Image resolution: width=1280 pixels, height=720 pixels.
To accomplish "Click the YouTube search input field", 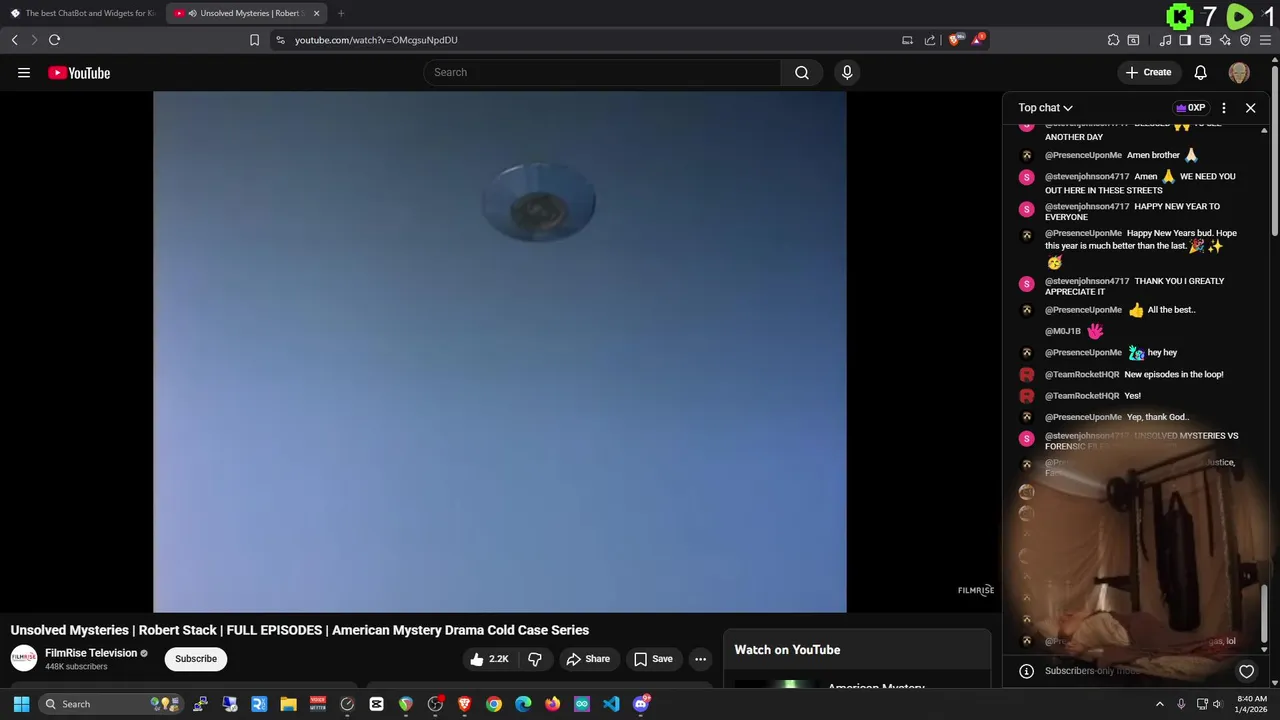I will click(x=603, y=72).
